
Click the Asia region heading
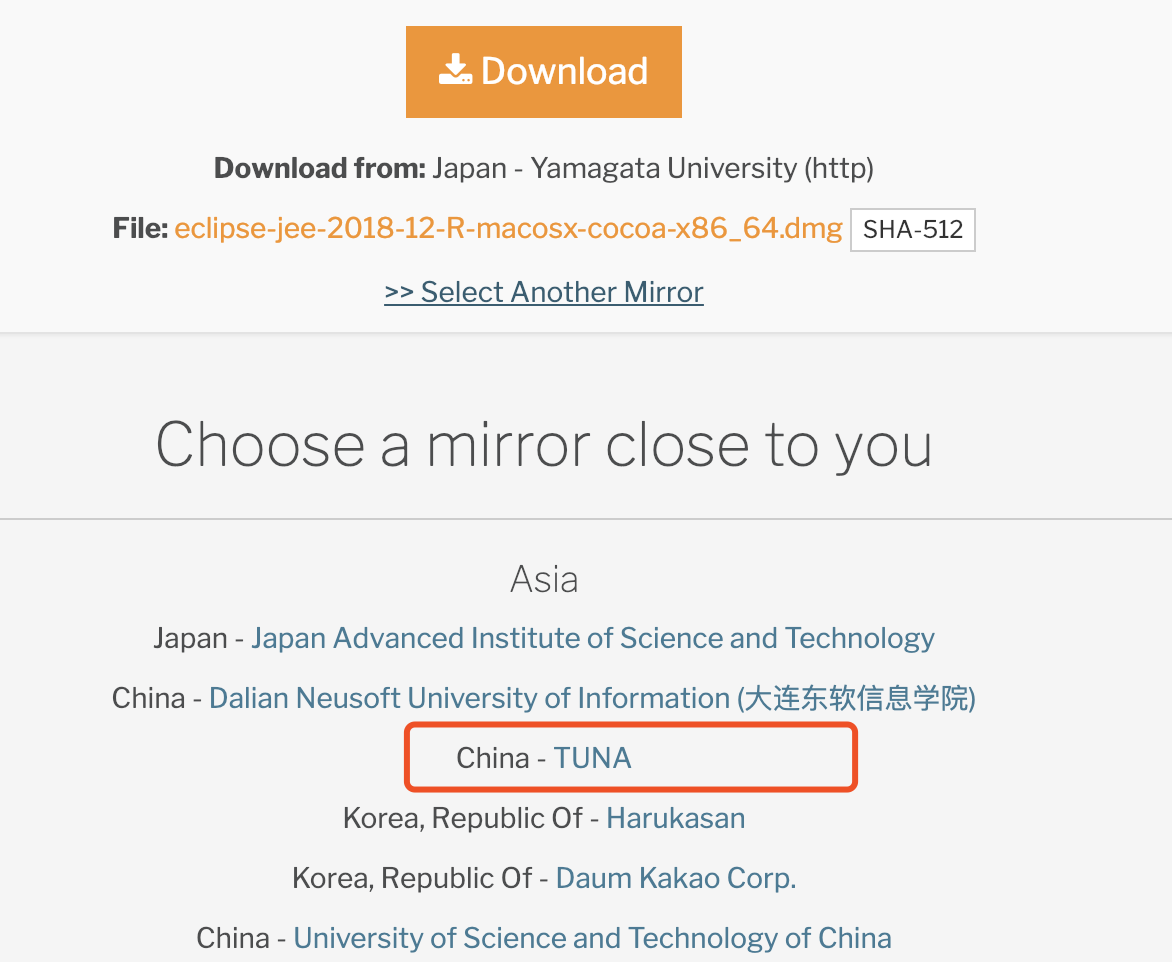coord(544,579)
